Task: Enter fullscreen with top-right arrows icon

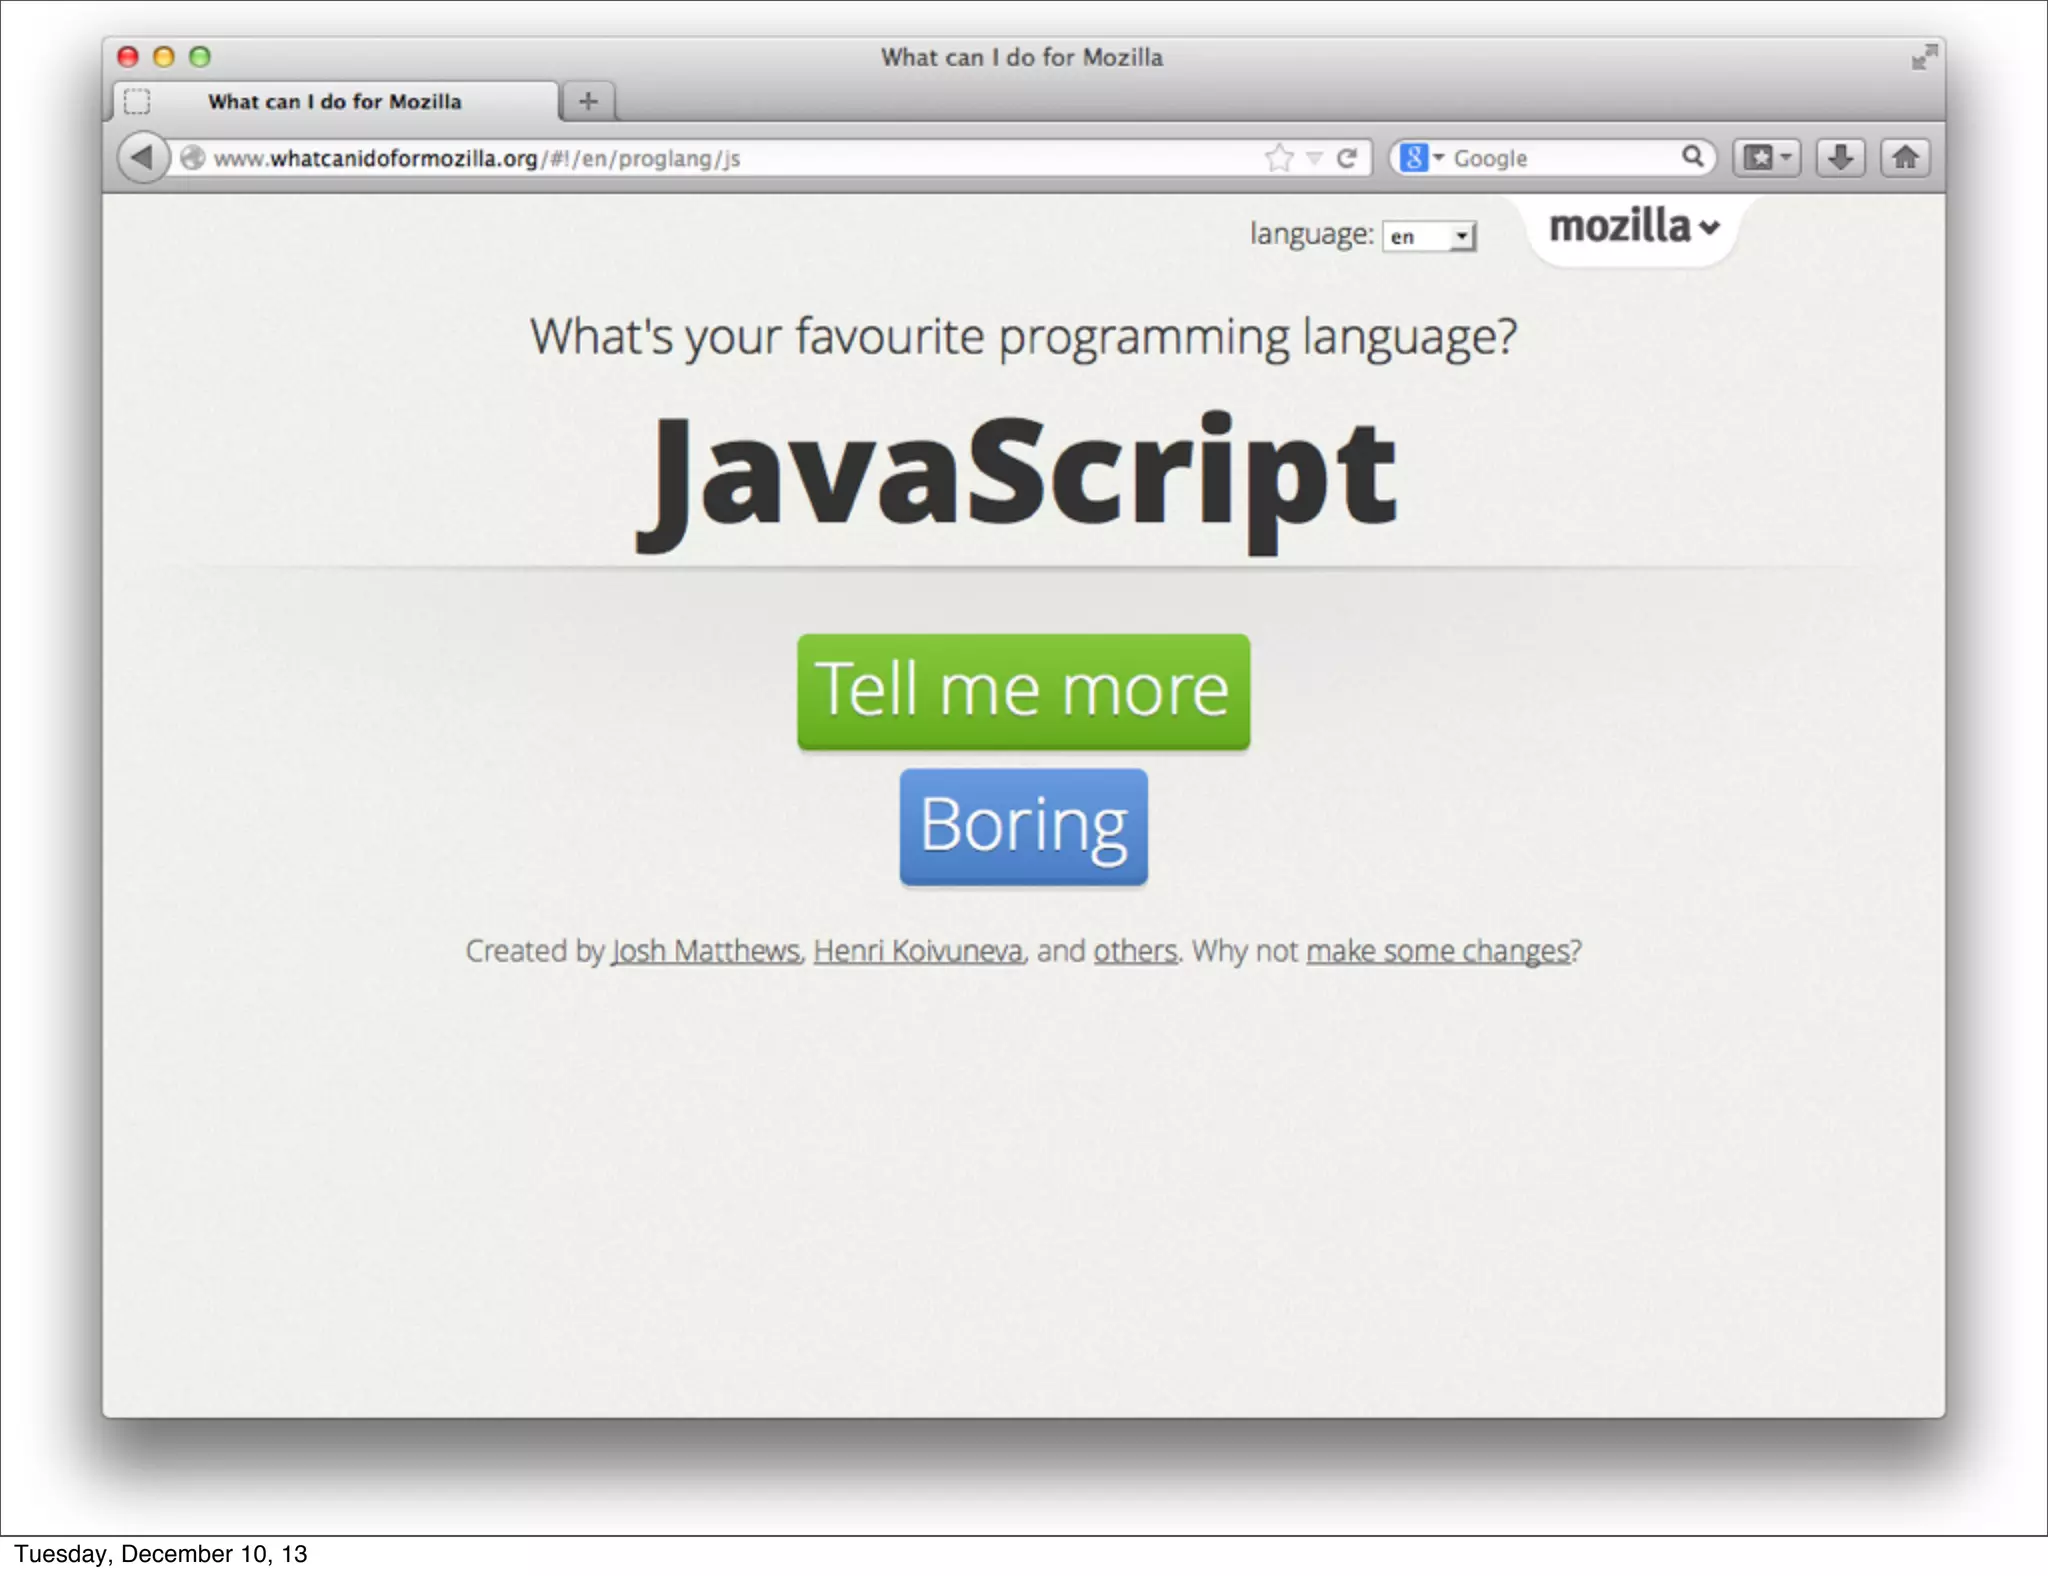Action: click(x=1923, y=58)
